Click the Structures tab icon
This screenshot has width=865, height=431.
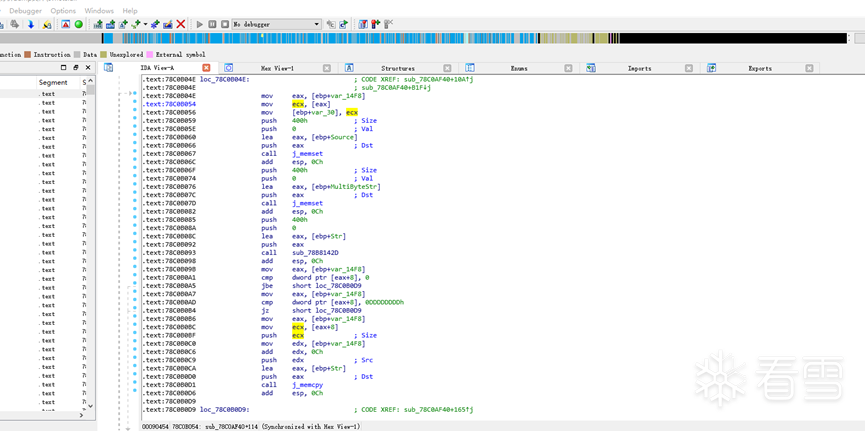pos(349,68)
